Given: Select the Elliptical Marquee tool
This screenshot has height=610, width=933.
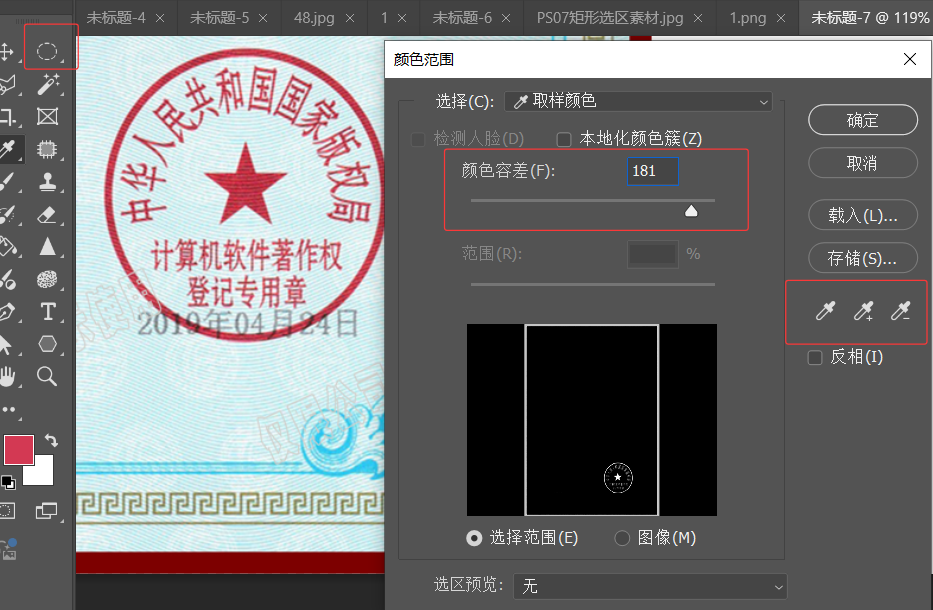Looking at the screenshot, I should pyautogui.click(x=47, y=51).
